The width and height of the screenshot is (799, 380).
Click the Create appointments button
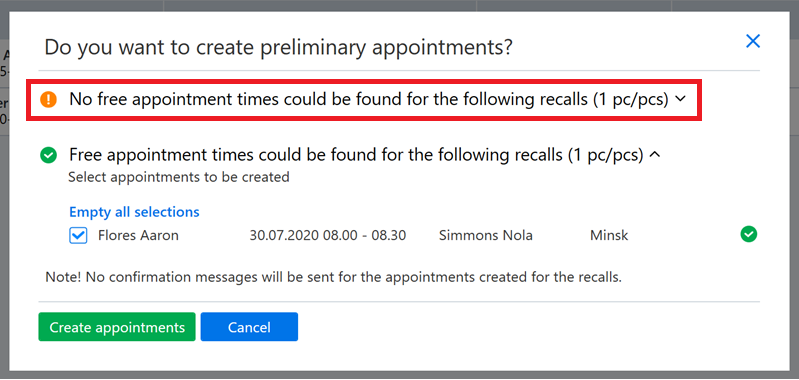[117, 327]
